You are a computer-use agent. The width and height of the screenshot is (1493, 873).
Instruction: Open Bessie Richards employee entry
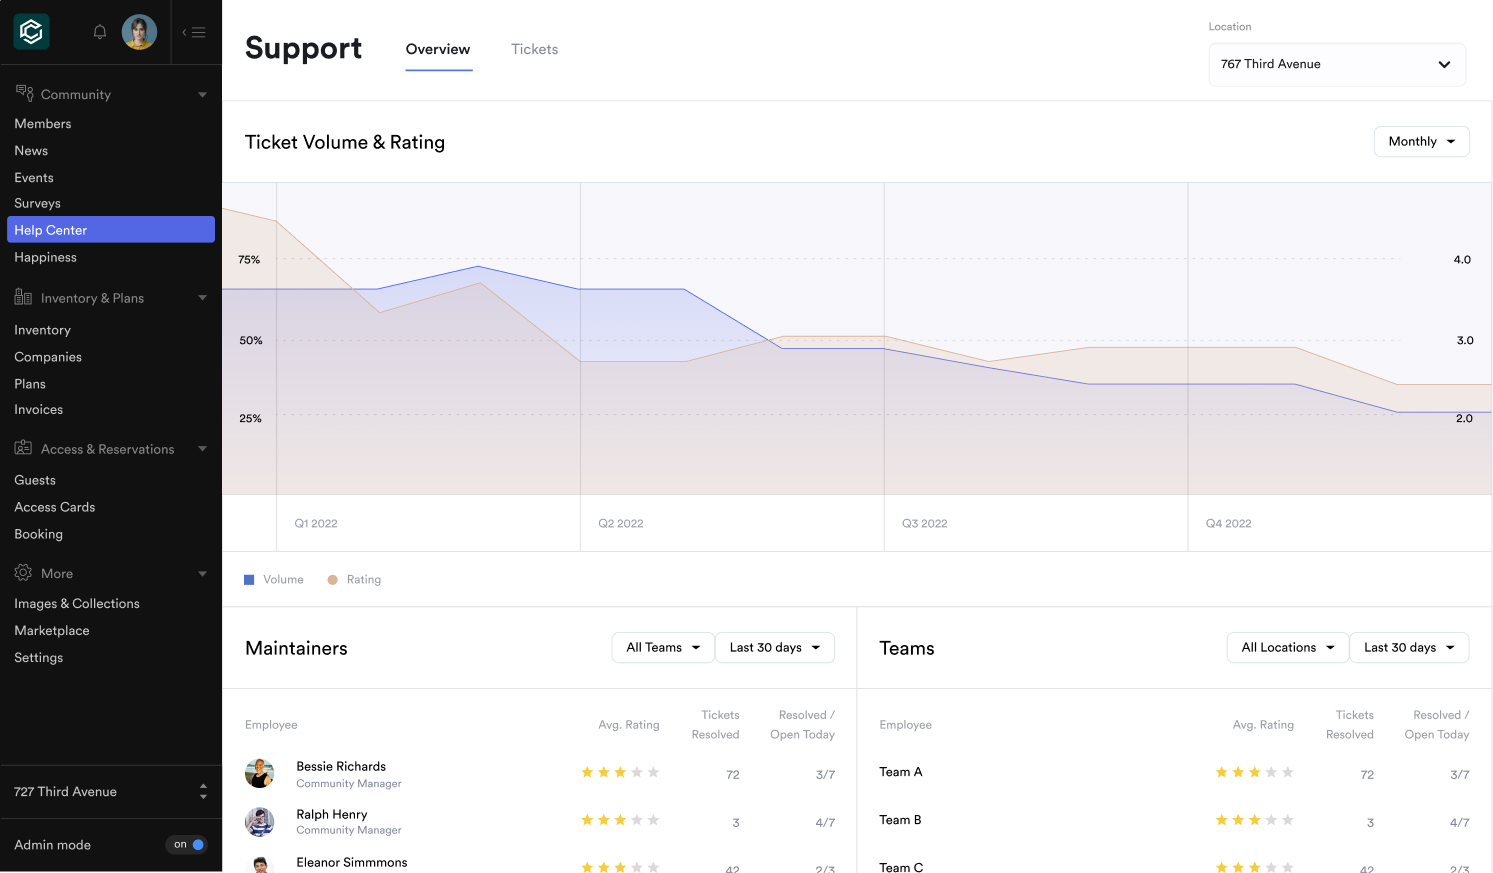click(x=341, y=767)
